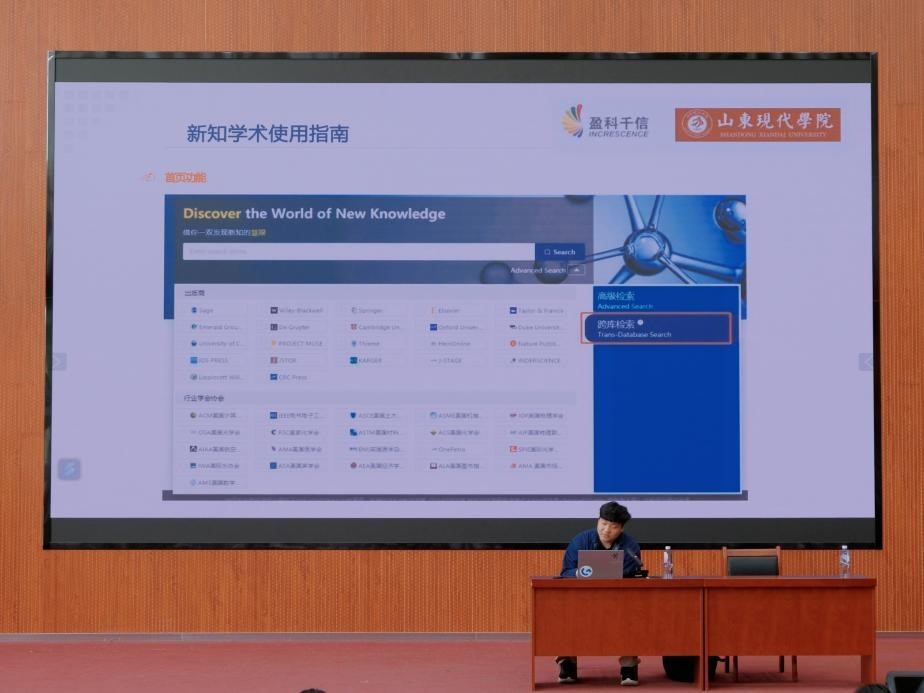Select the KARGER publisher entry

(368, 360)
